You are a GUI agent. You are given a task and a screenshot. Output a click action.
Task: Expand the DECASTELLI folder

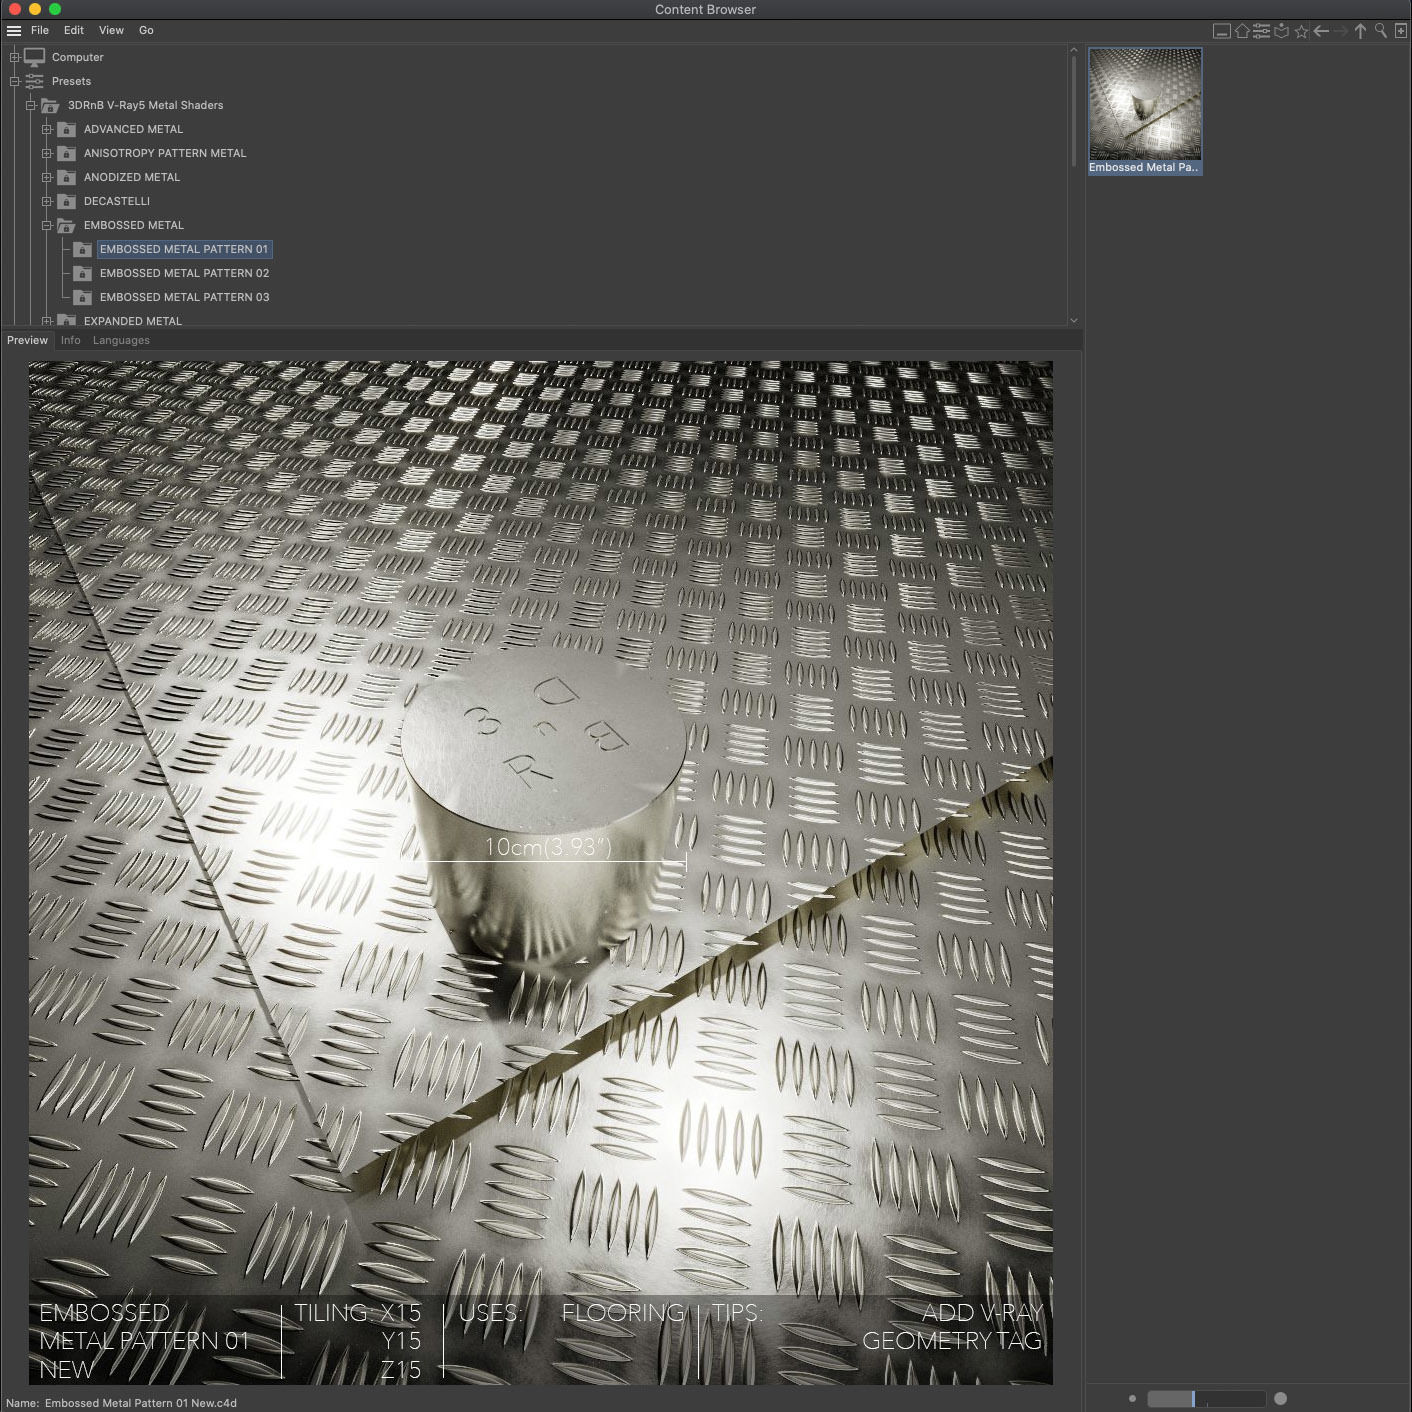click(x=47, y=201)
